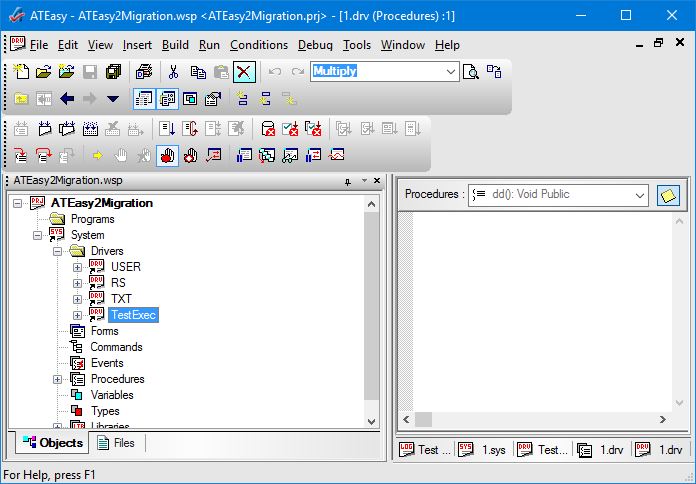Viewport: 696px width, 484px height.
Task: Collapse the Drivers folder node
Action: (57, 251)
